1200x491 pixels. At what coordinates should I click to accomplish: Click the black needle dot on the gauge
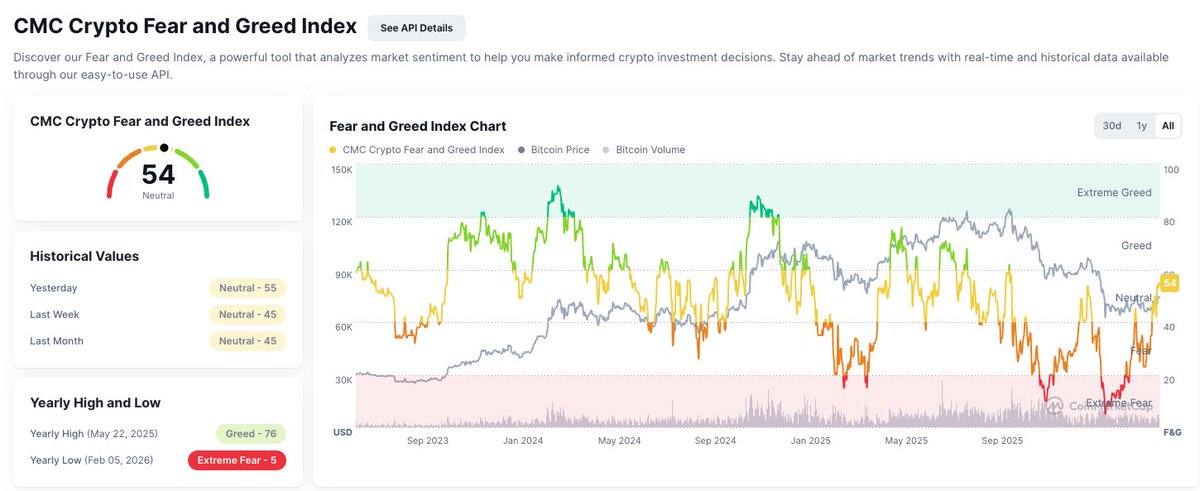[x=164, y=148]
